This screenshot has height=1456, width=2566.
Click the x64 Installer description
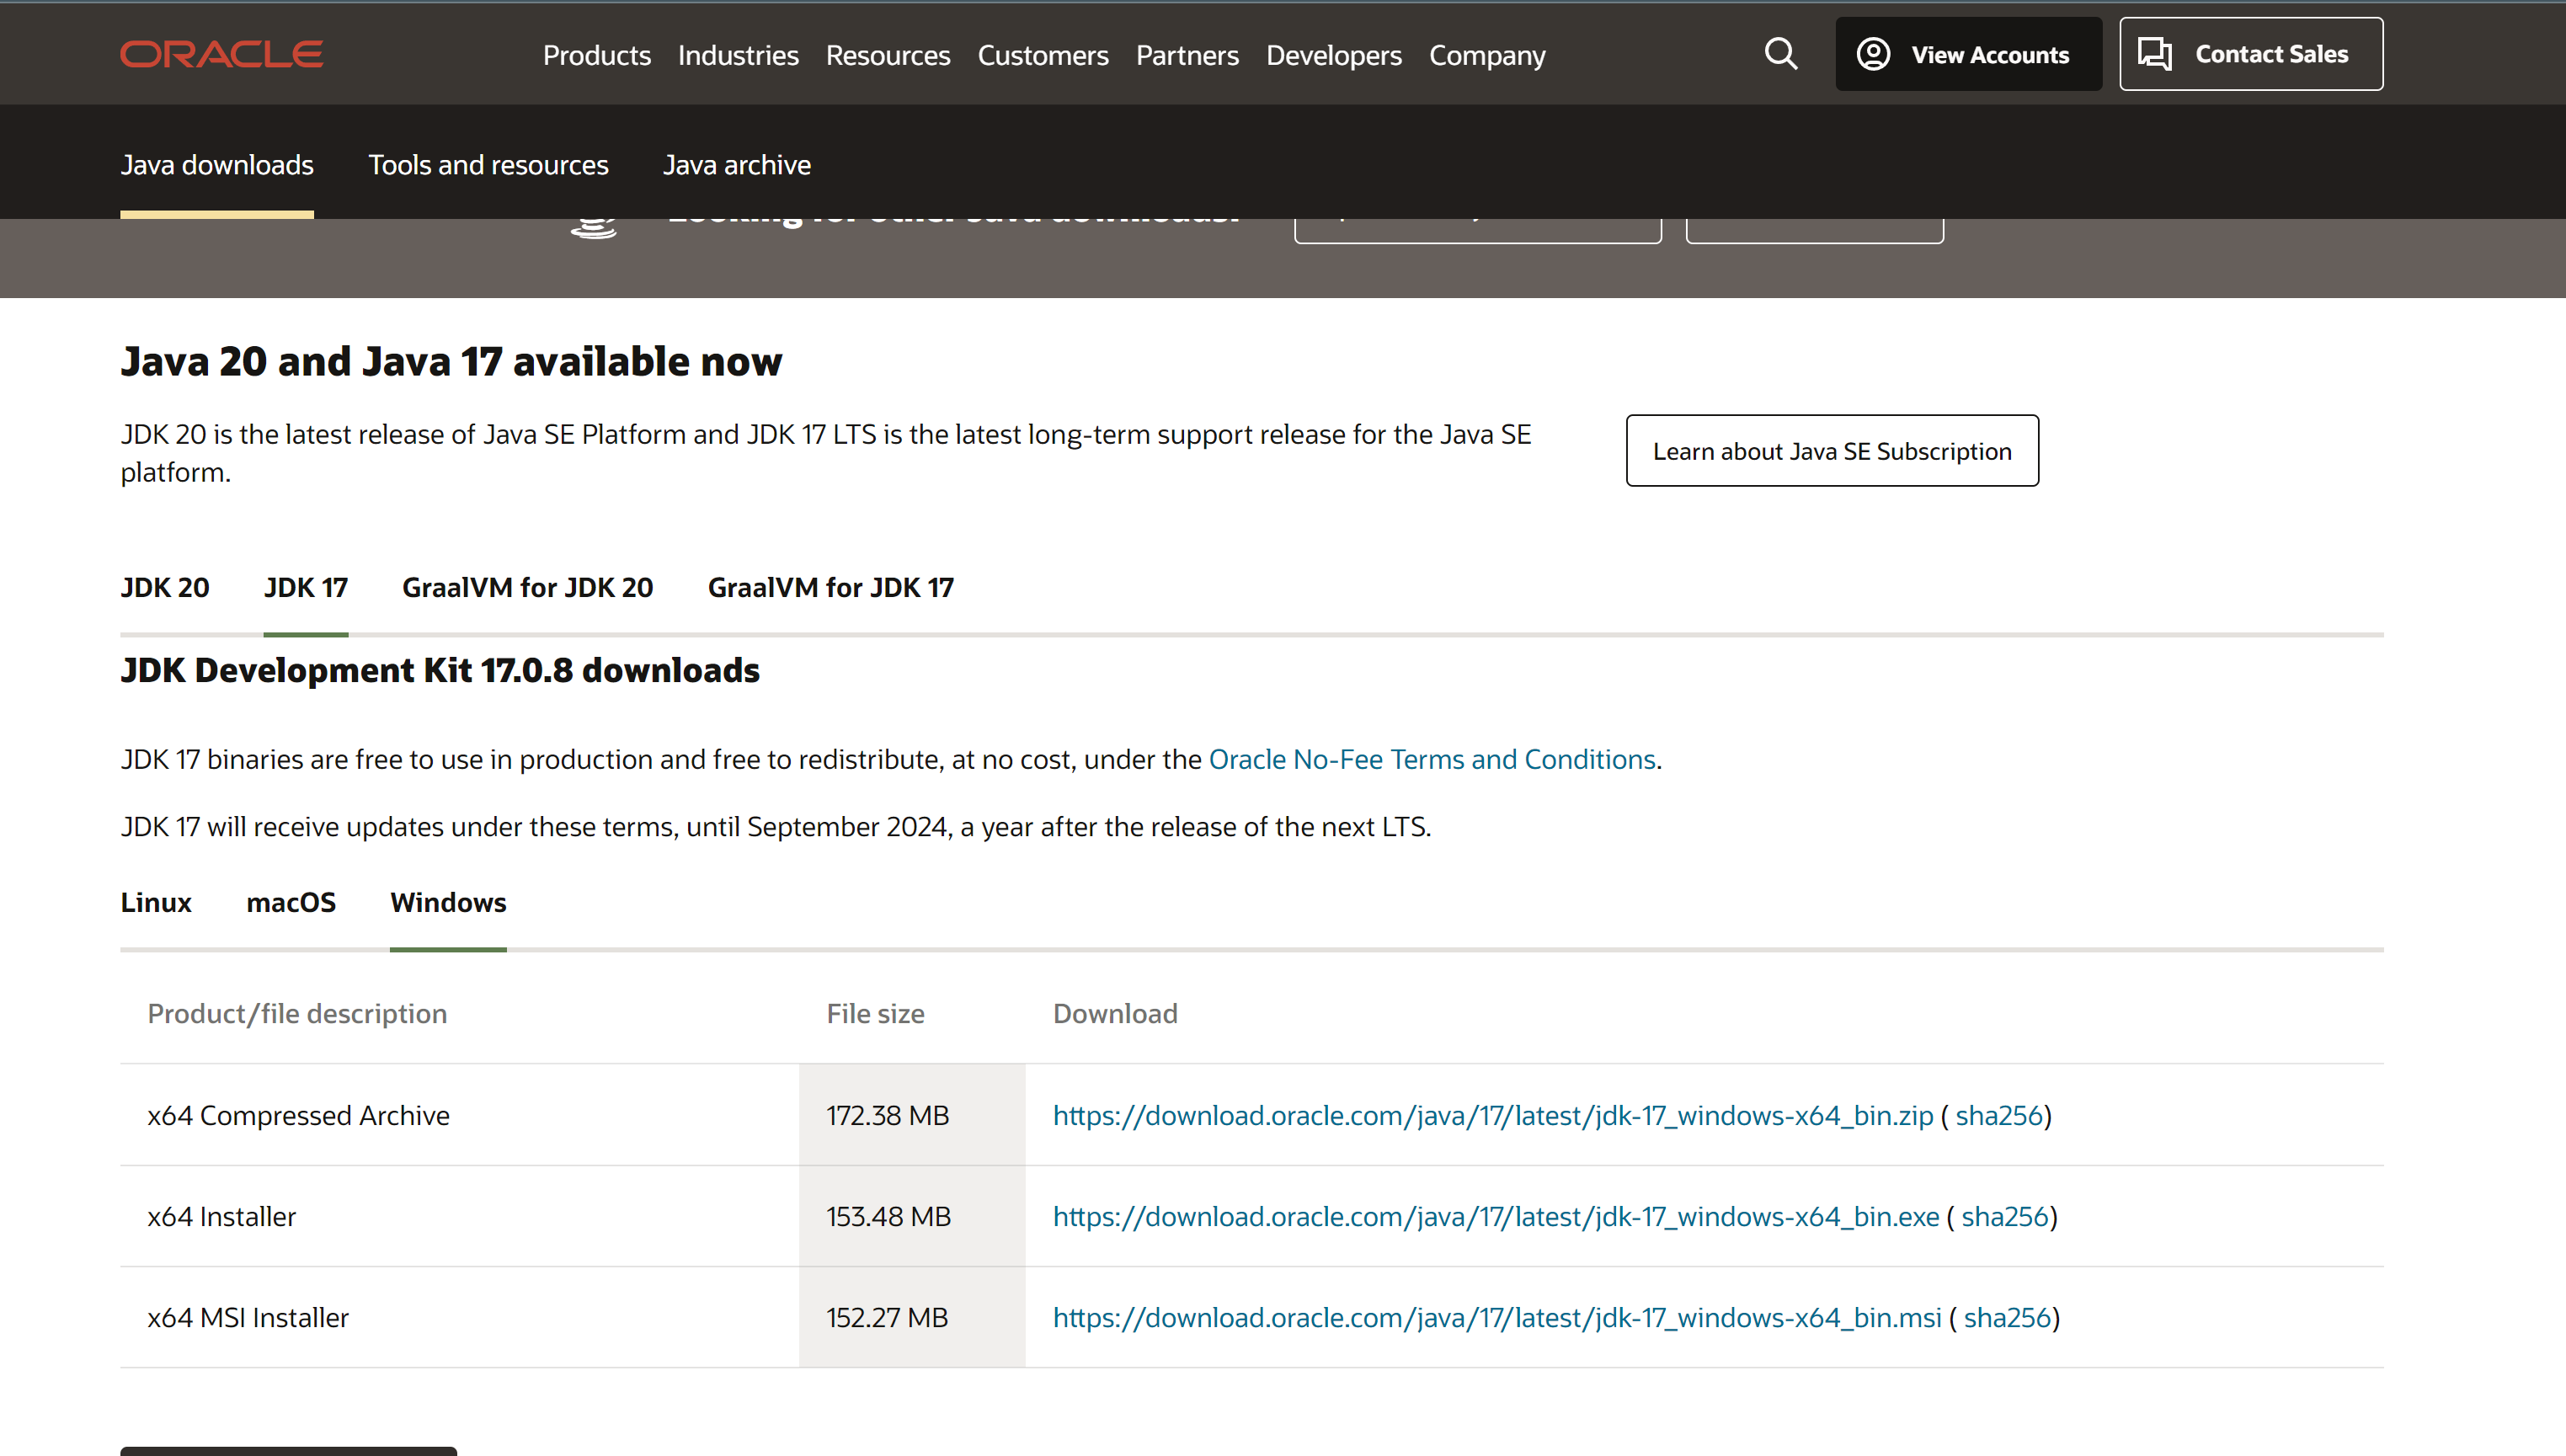pyautogui.click(x=222, y=1216)
